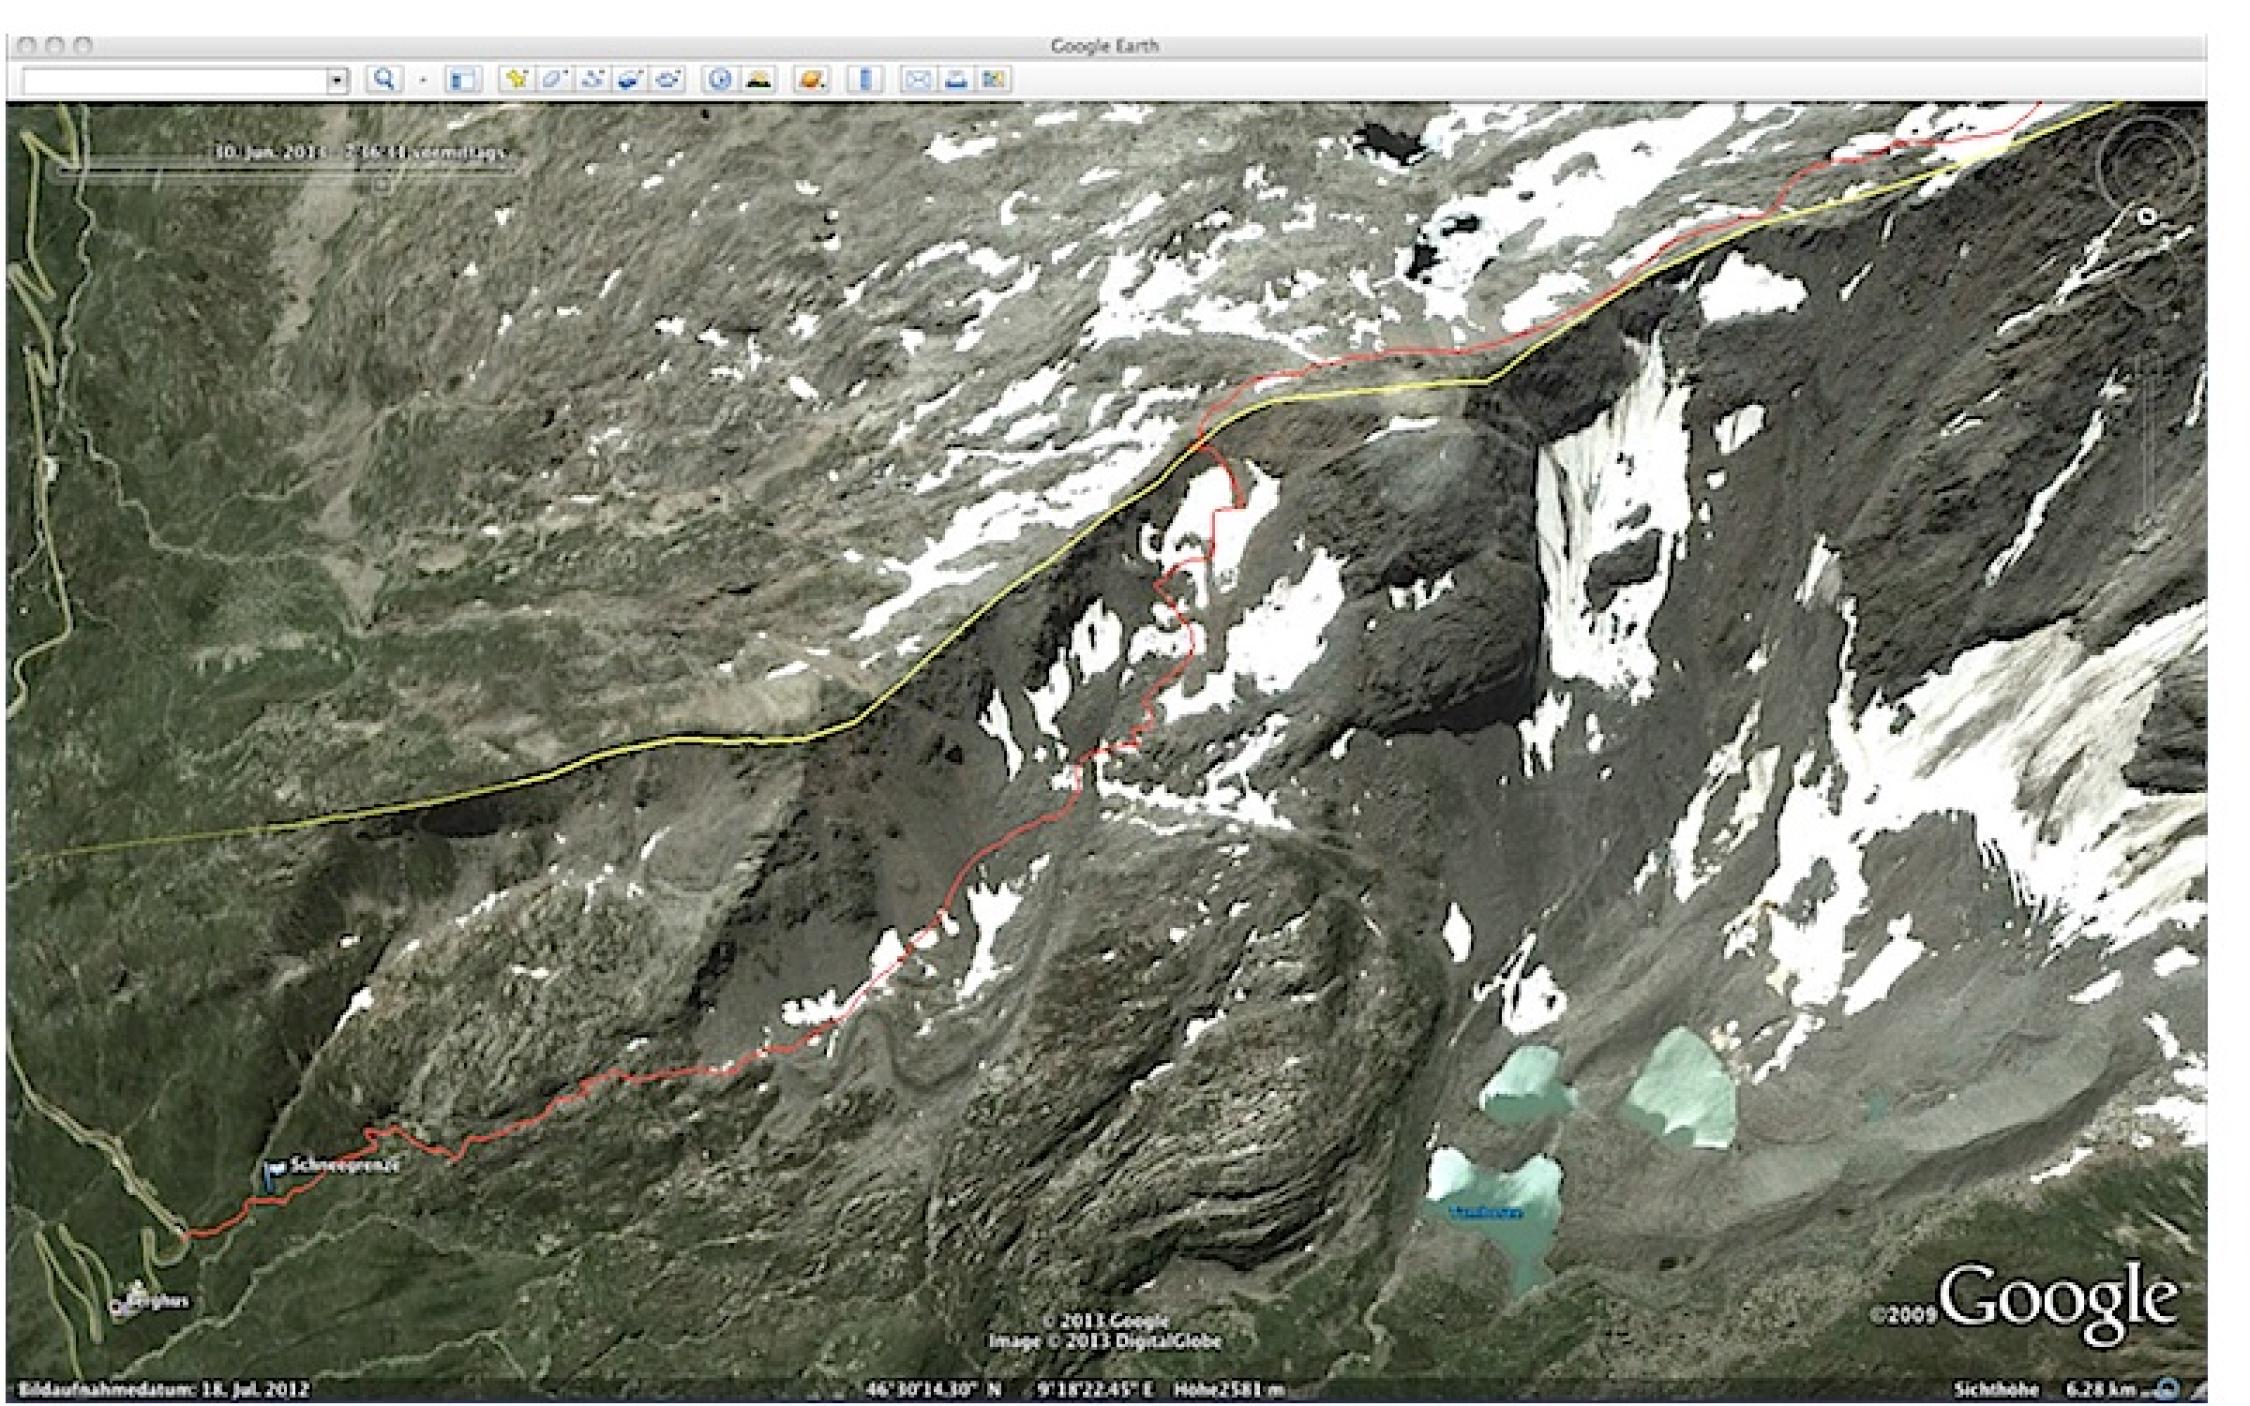Start recording a tour
The height and width of the screenshot is (1406, 2250).
click(x=667, y=80)
